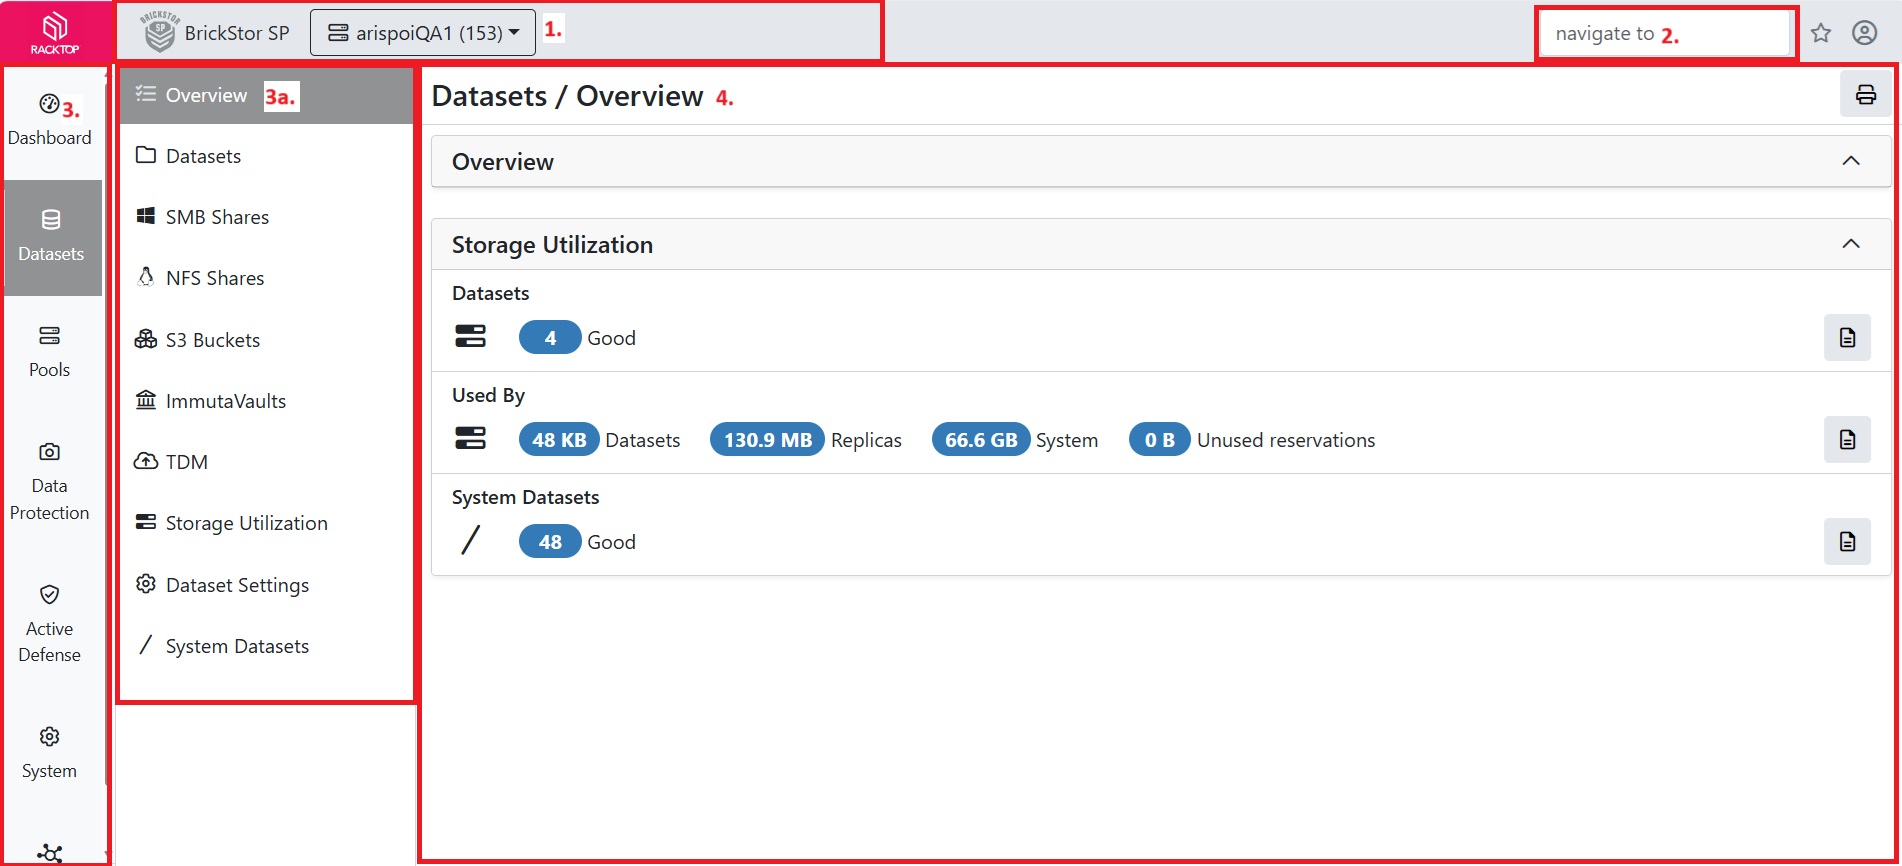
Task: Click the navigate to search field
Action: tap(1664, 34)
